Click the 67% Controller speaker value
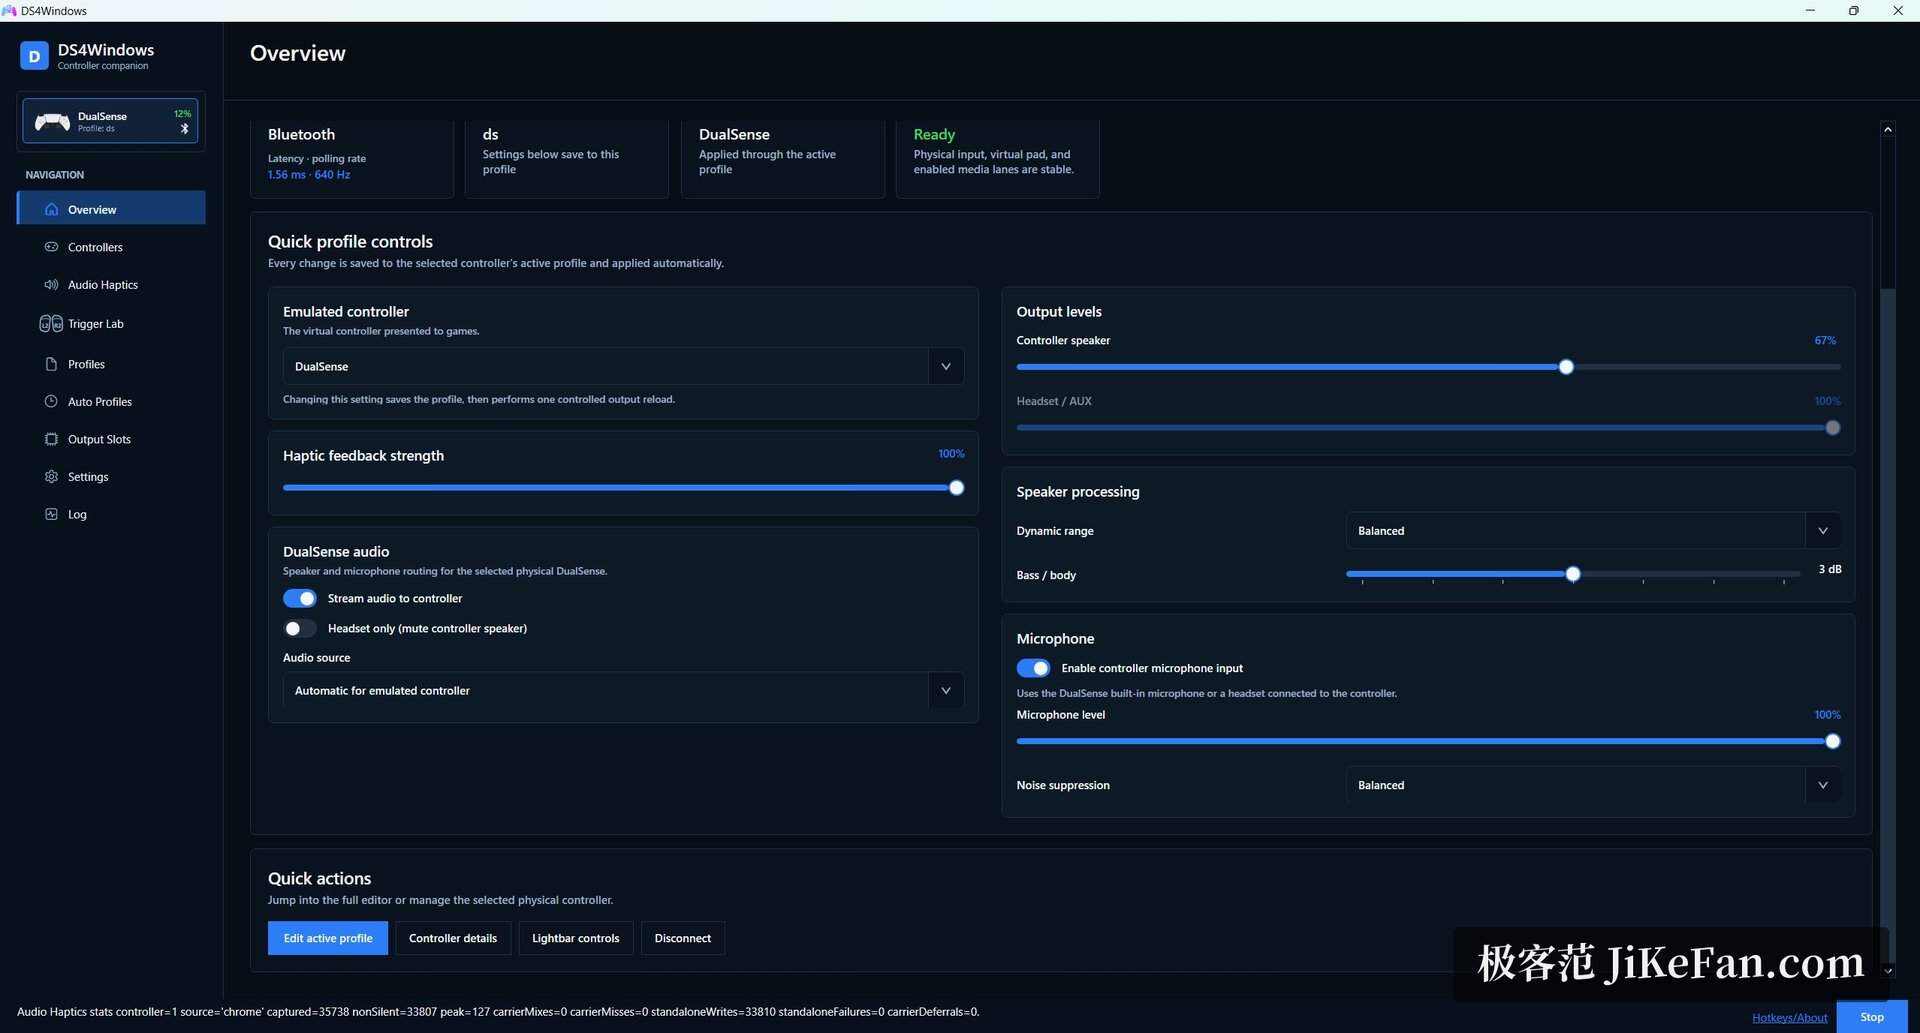 click(x=1825, y=341)
